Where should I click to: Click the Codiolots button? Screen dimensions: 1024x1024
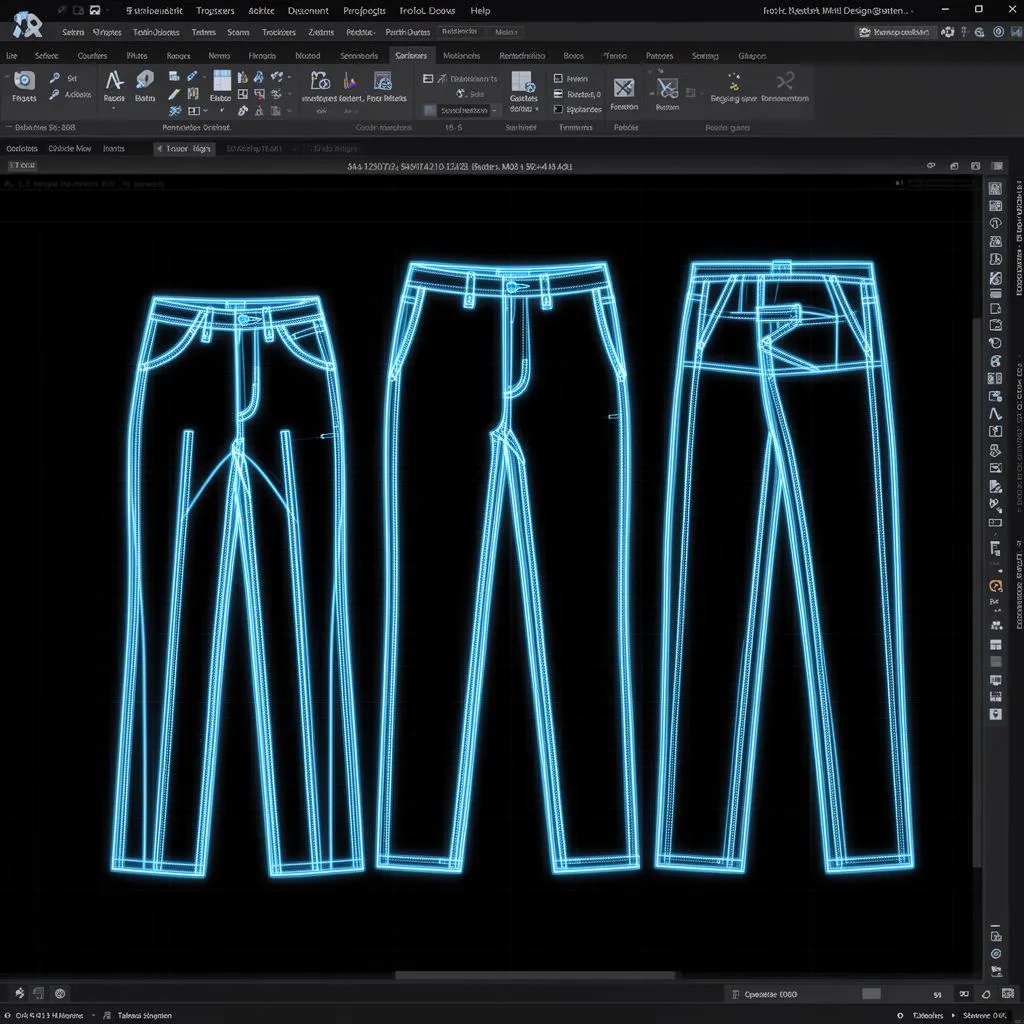click(x=22, y=149)
